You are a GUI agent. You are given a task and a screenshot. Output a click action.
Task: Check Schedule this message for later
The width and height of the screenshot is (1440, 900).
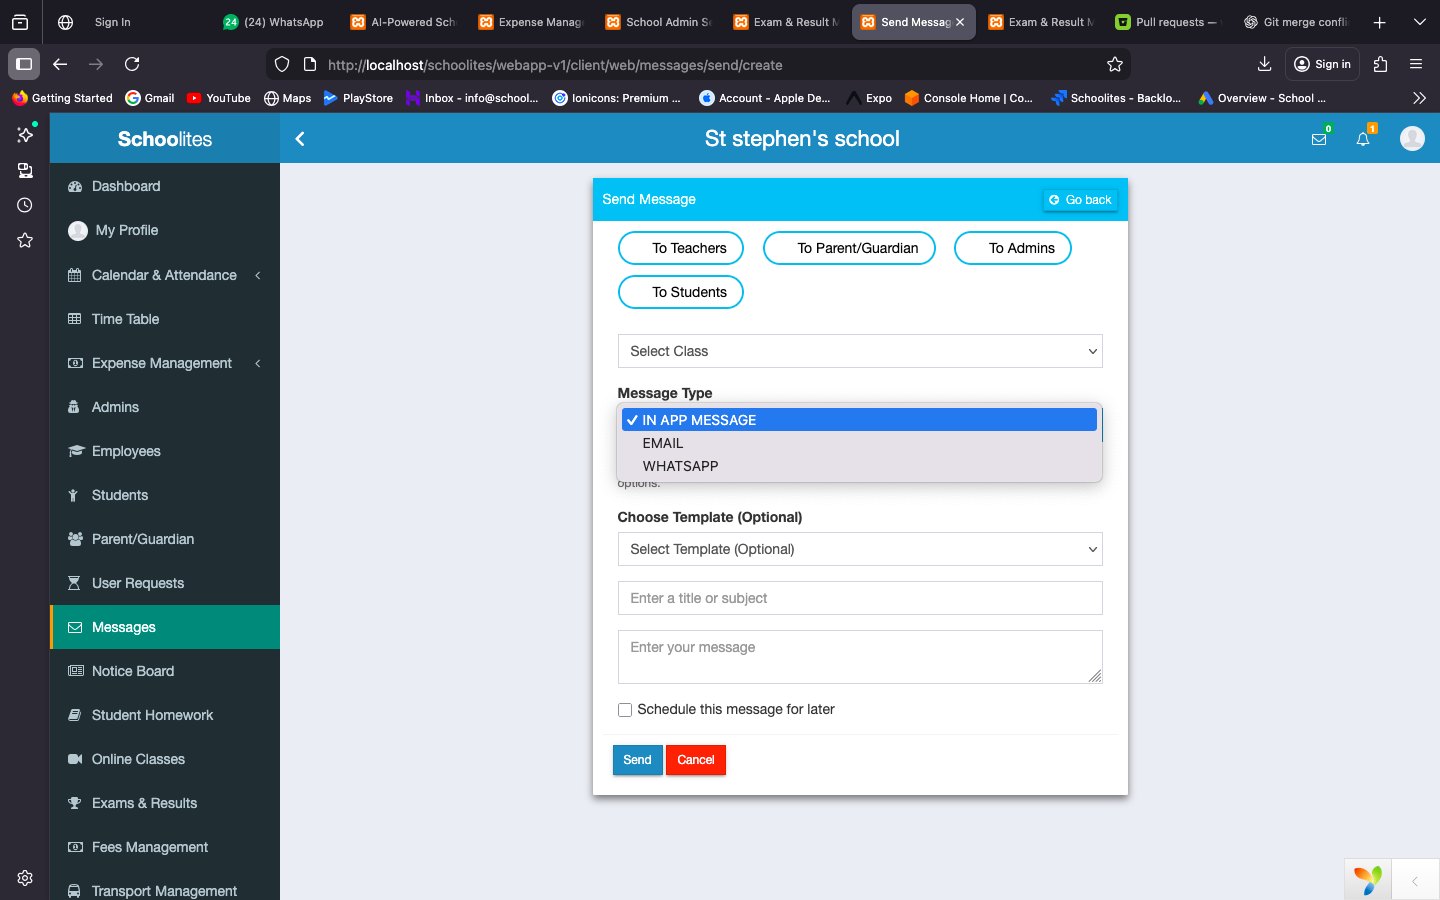click(624, 709)
